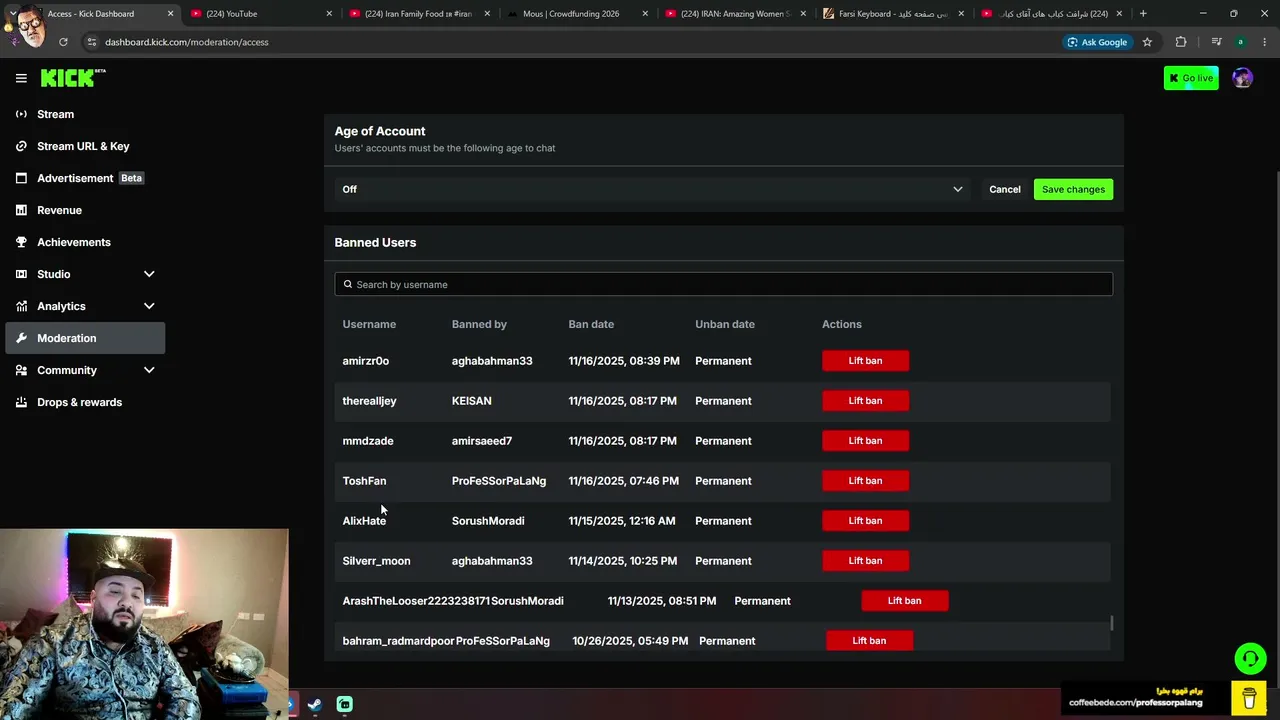Click the Drops & rewards gift icon
Image resolution: width=1280 pixels, height=720 pixels.
[21, 402]
